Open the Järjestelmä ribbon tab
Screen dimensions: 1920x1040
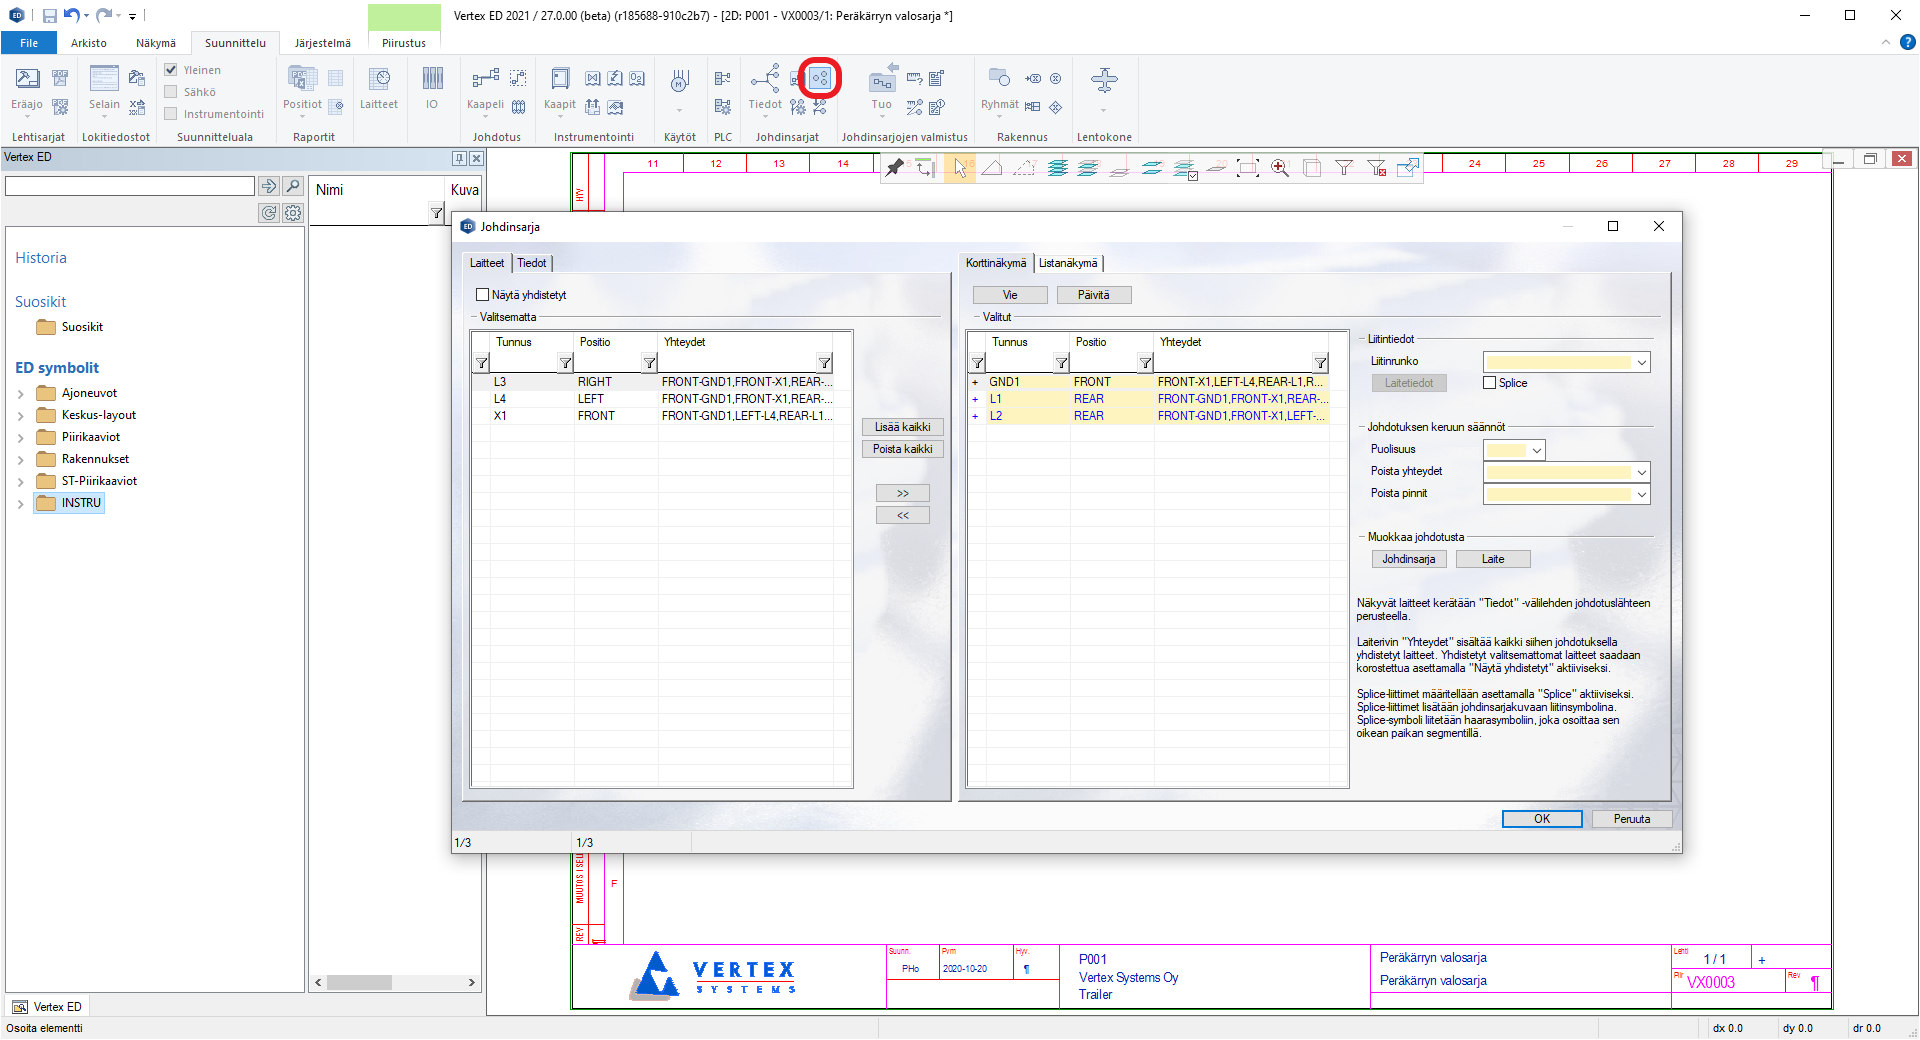point(322,43)
